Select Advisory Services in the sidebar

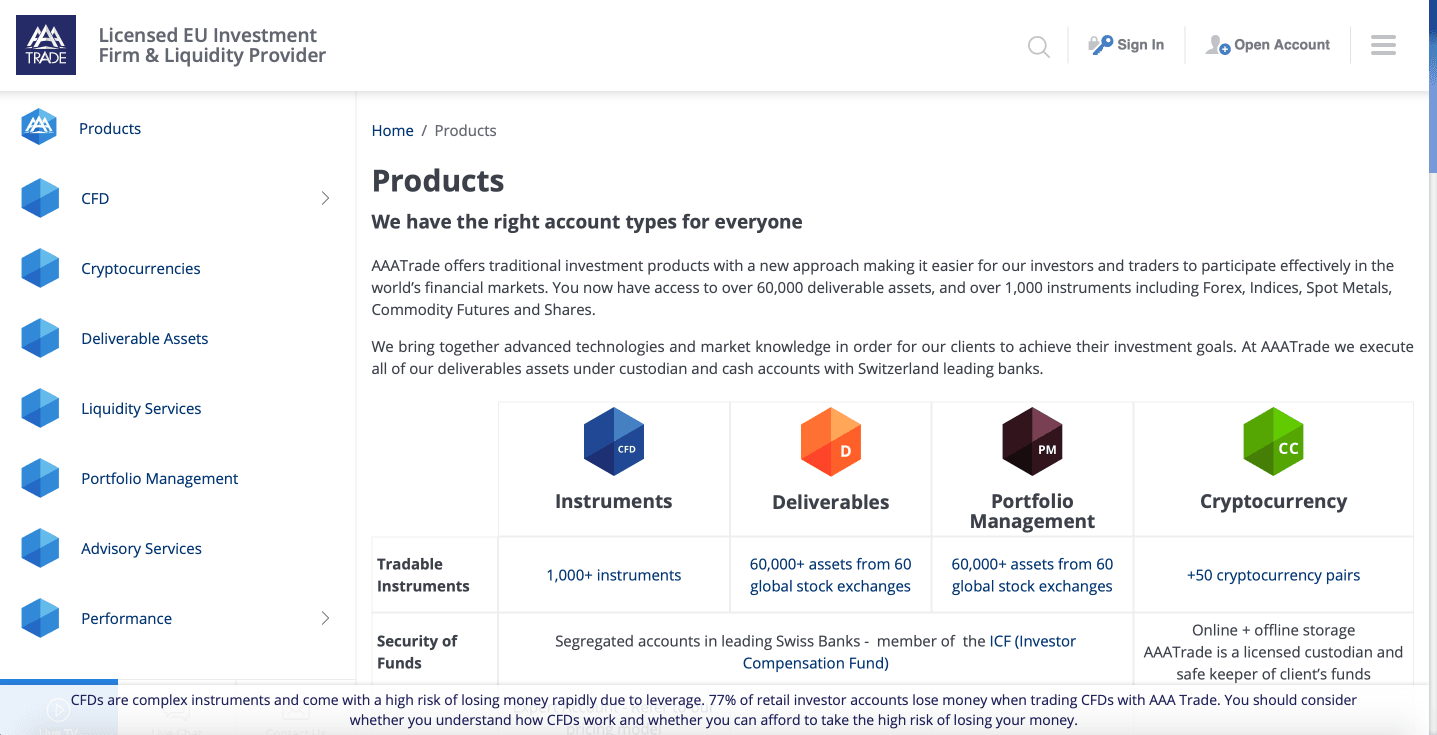click(141, 548)
